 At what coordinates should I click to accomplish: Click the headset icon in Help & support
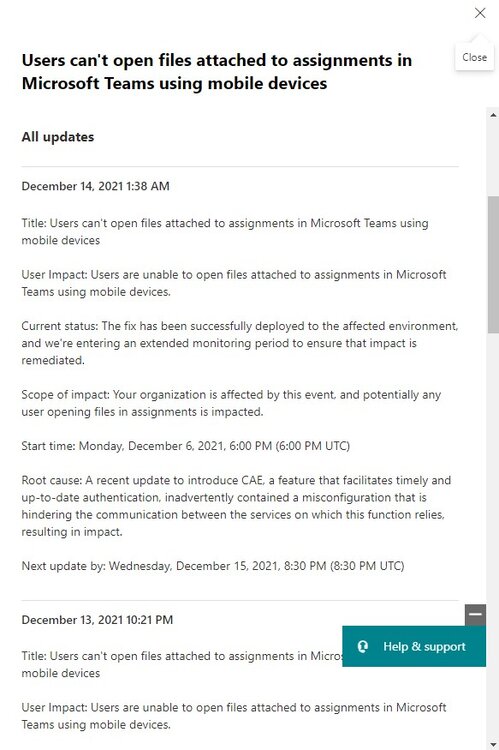[x=363, y=647]
